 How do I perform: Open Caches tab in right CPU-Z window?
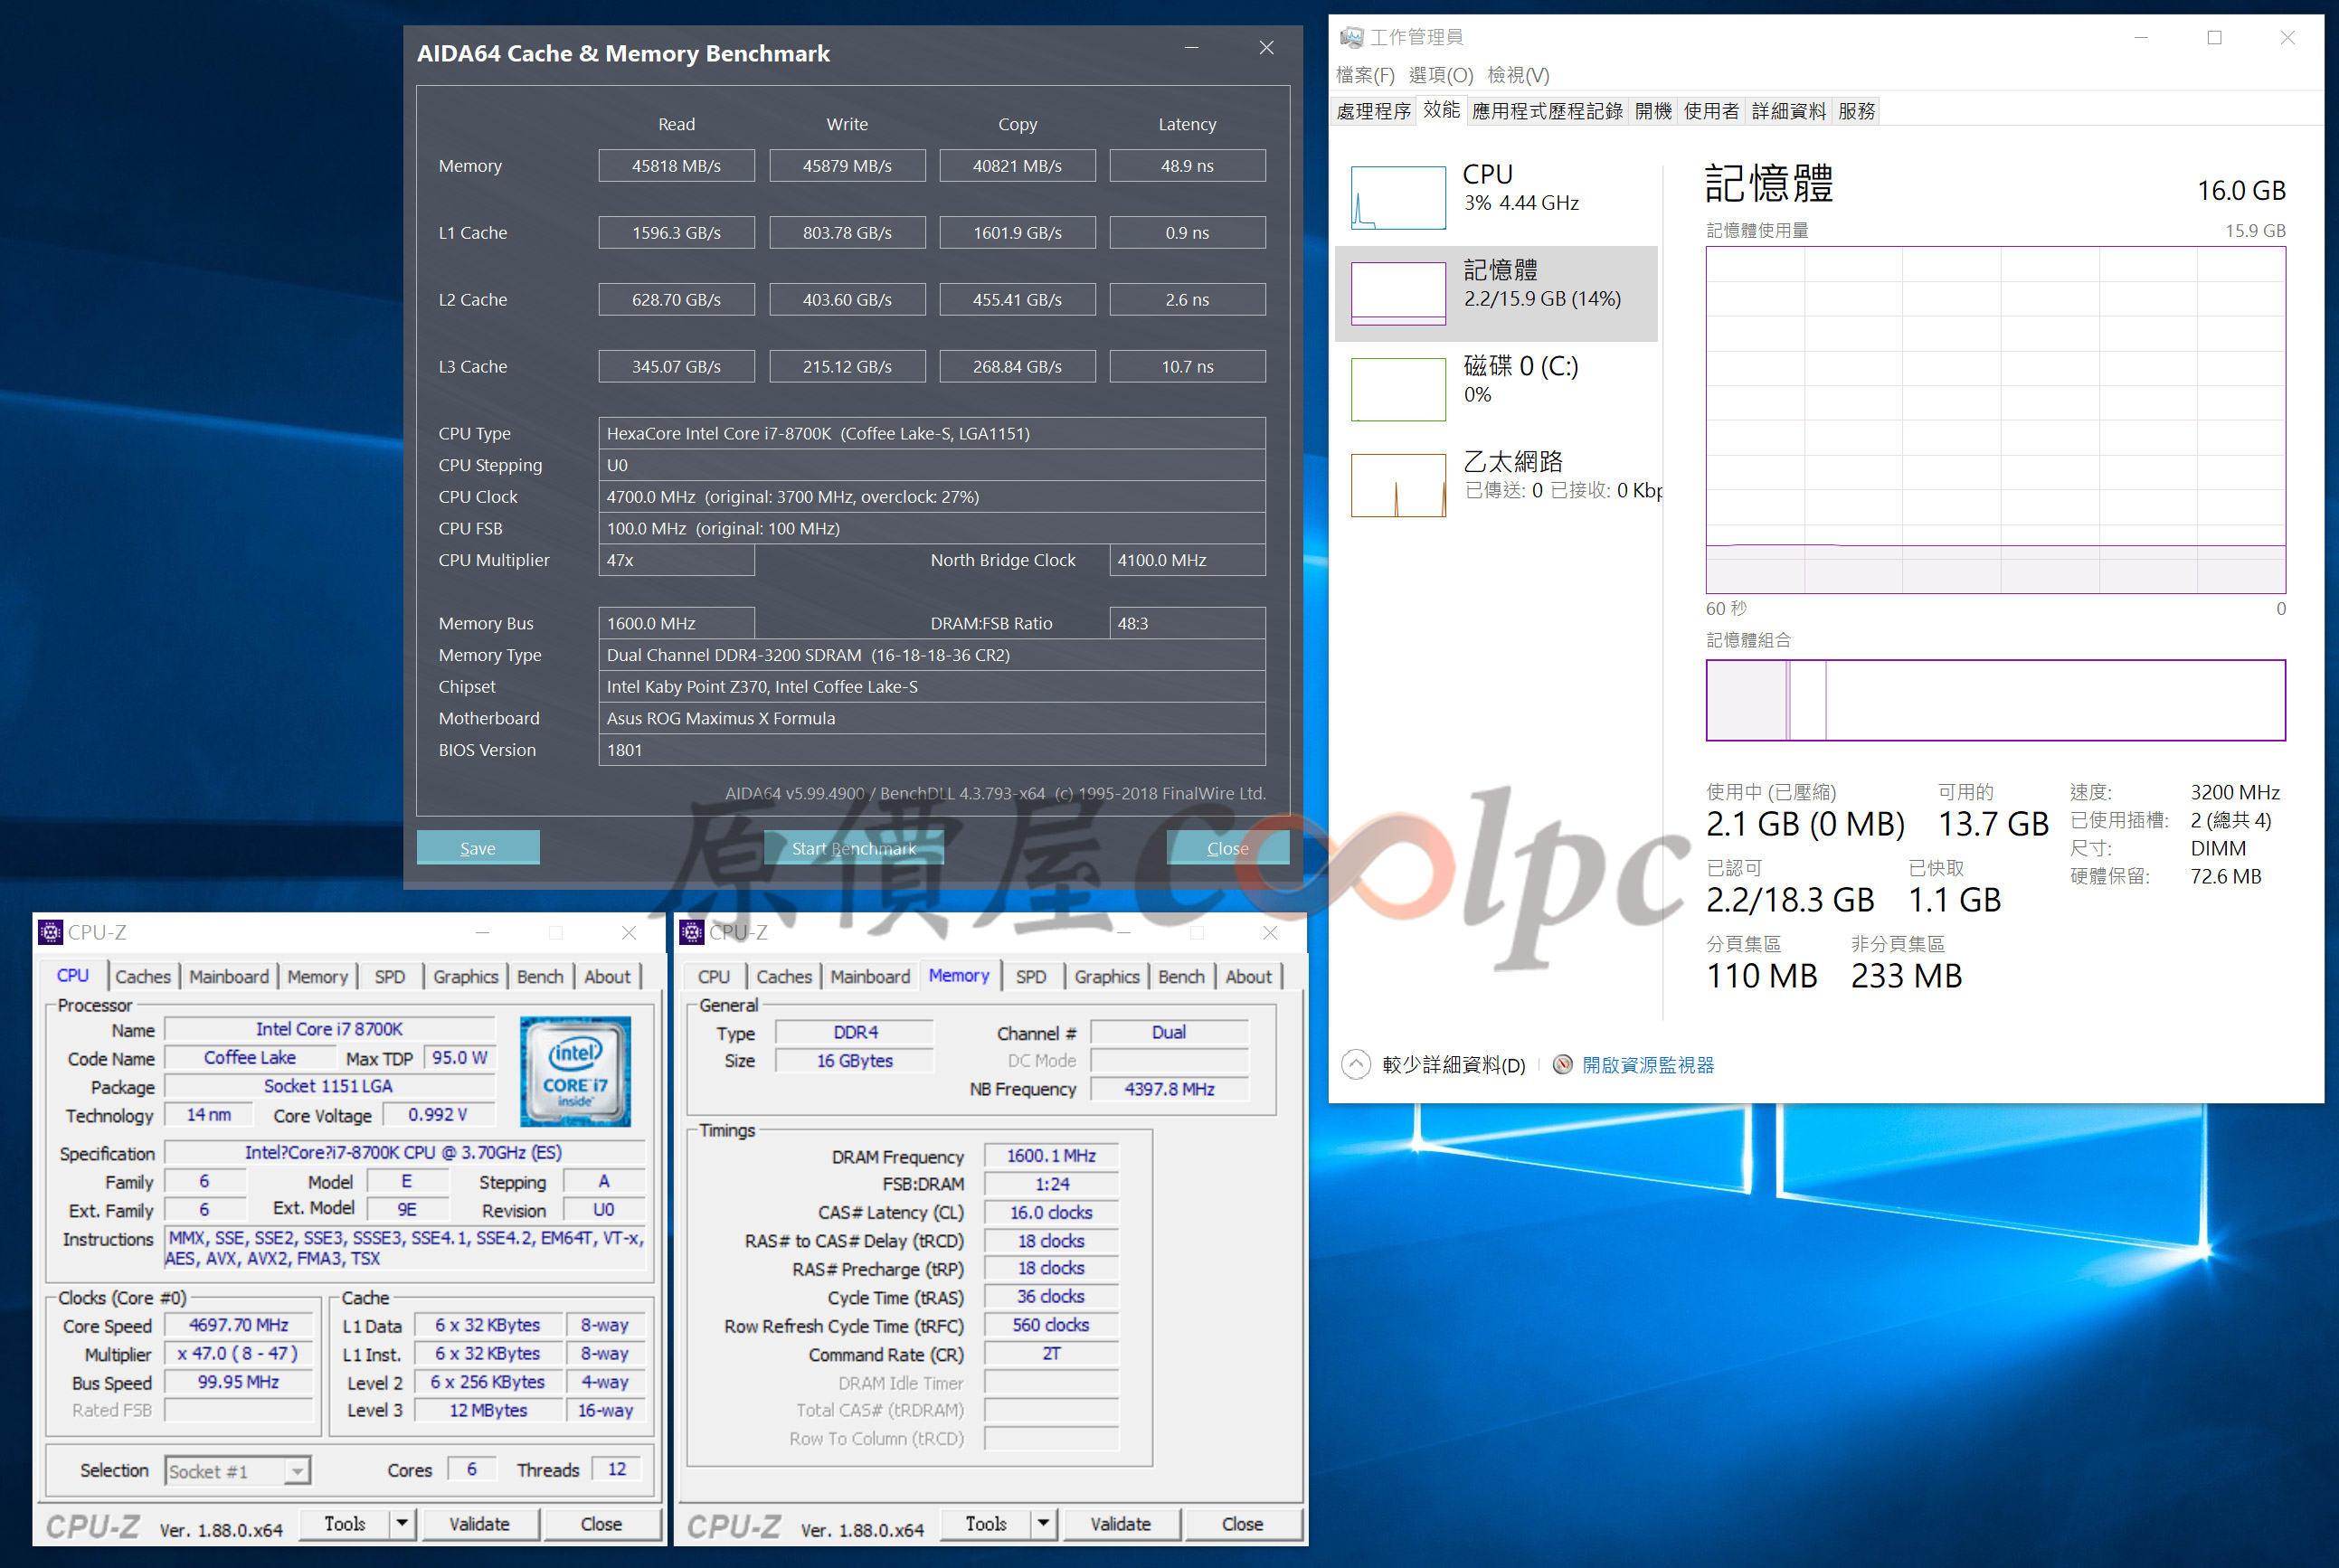[784, 977]
